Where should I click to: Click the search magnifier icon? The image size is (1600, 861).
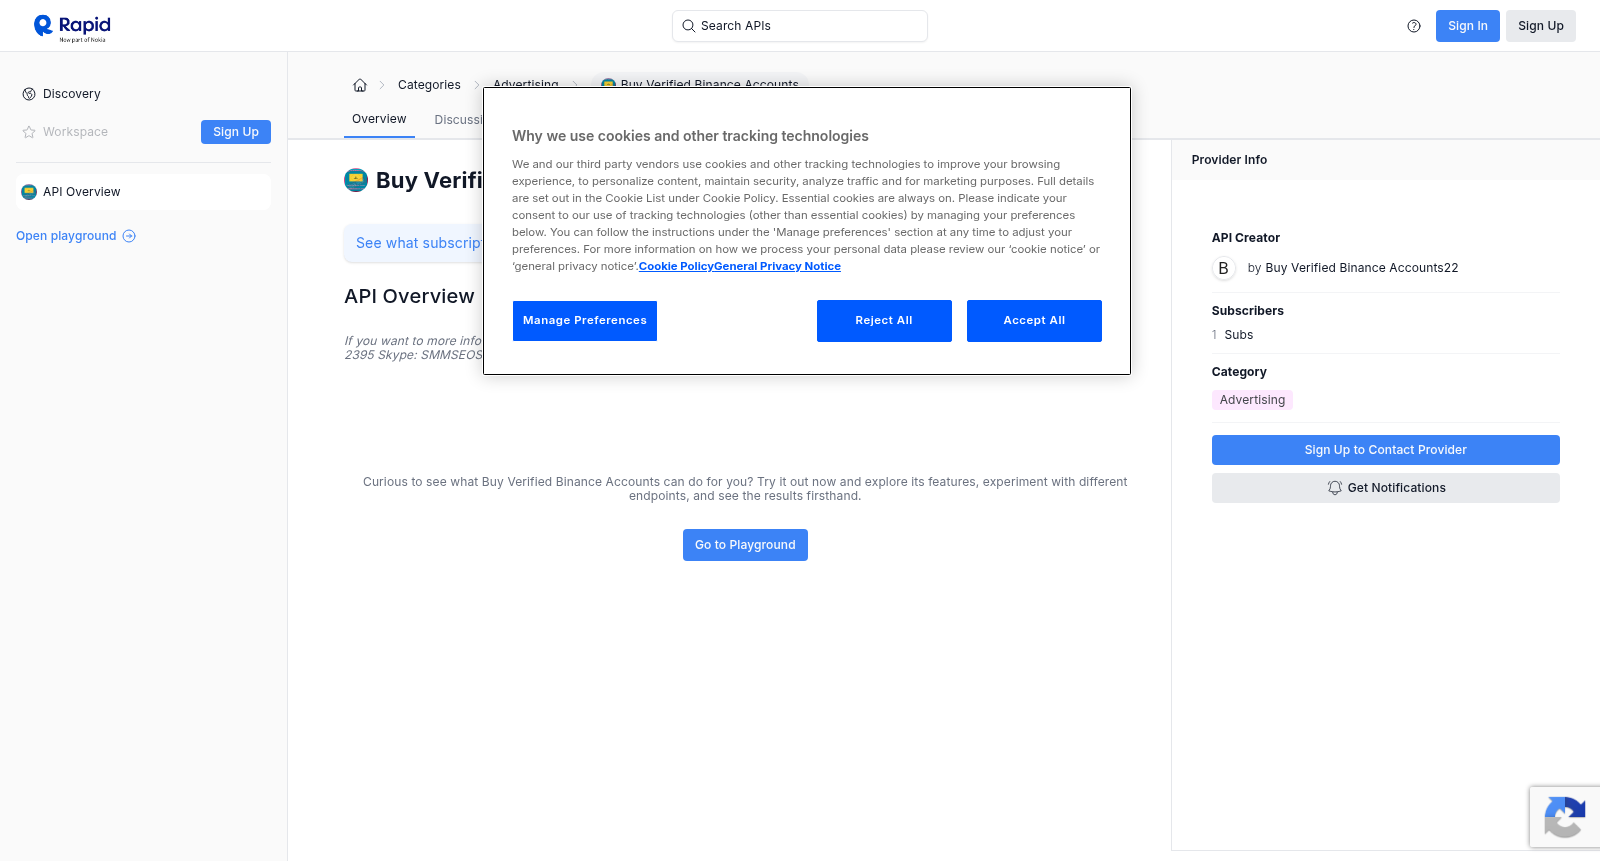[x=688, y=26]
